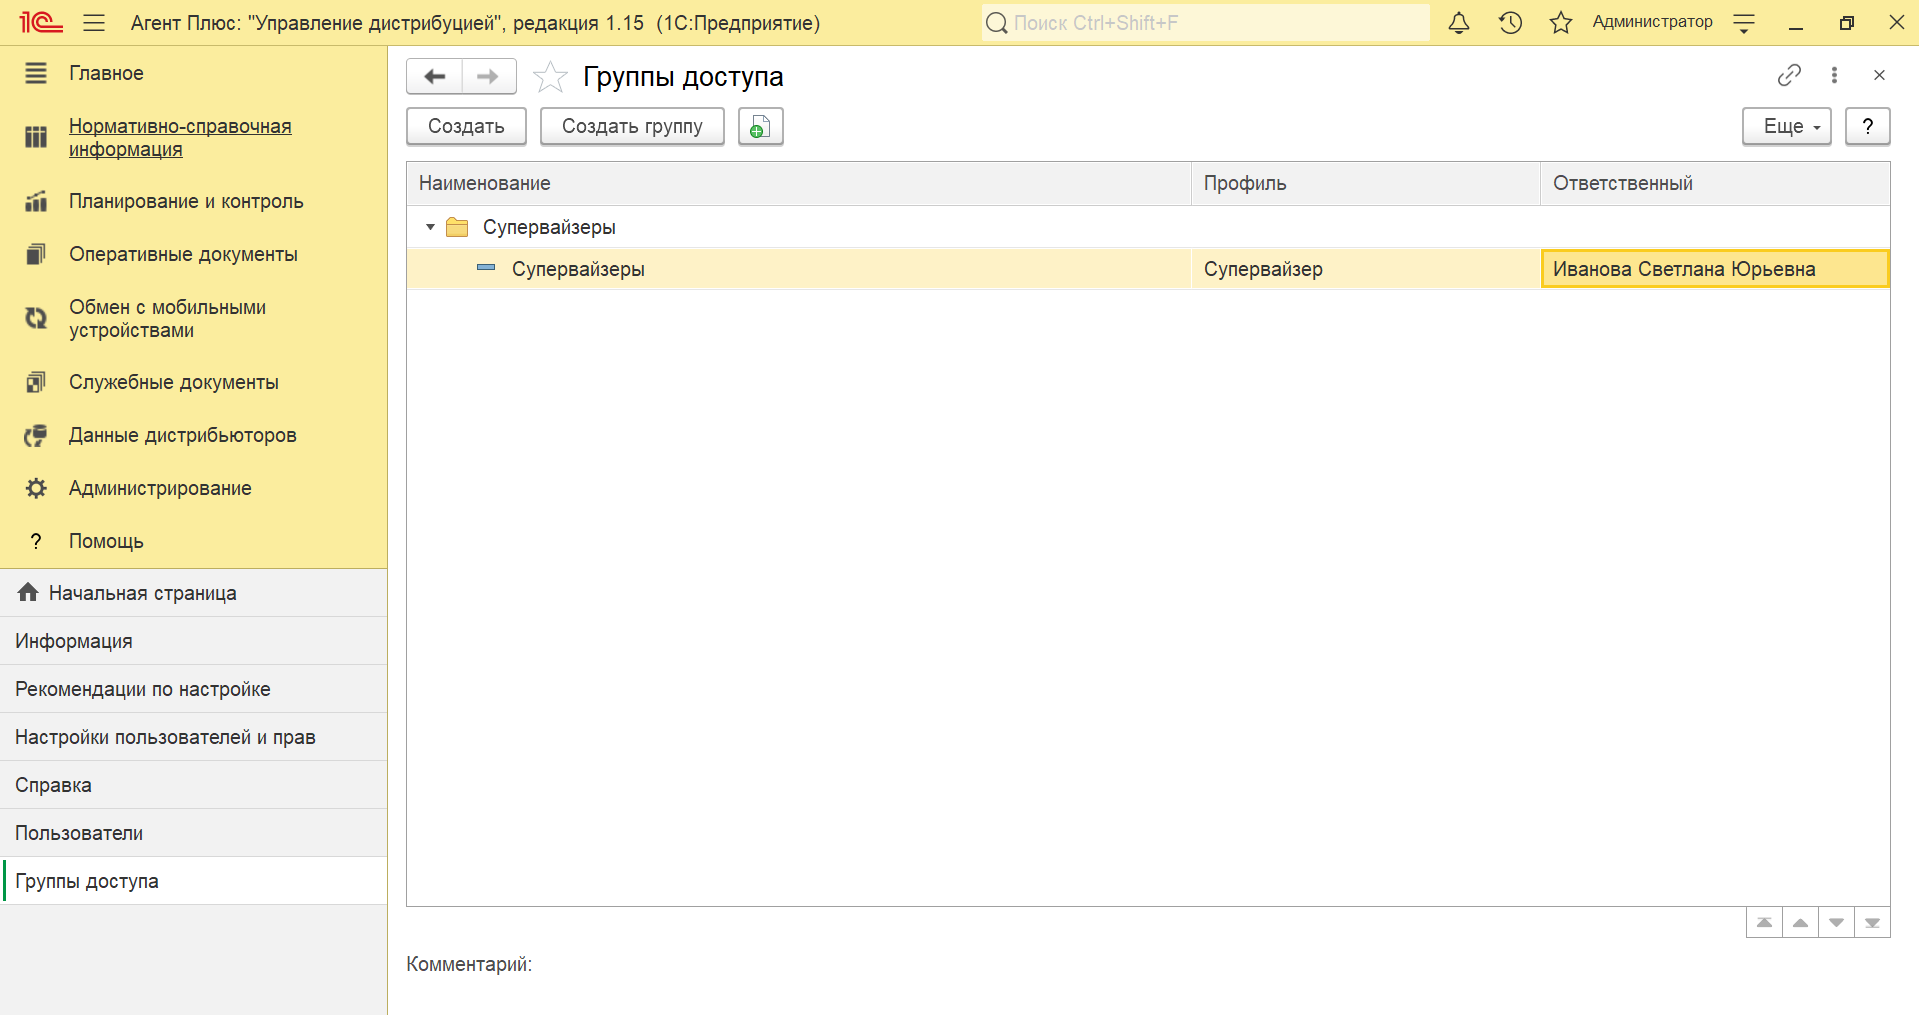Open the settings lines menu beside Администратор
Screen dimensions: 1919x1015
point(1744,23)
